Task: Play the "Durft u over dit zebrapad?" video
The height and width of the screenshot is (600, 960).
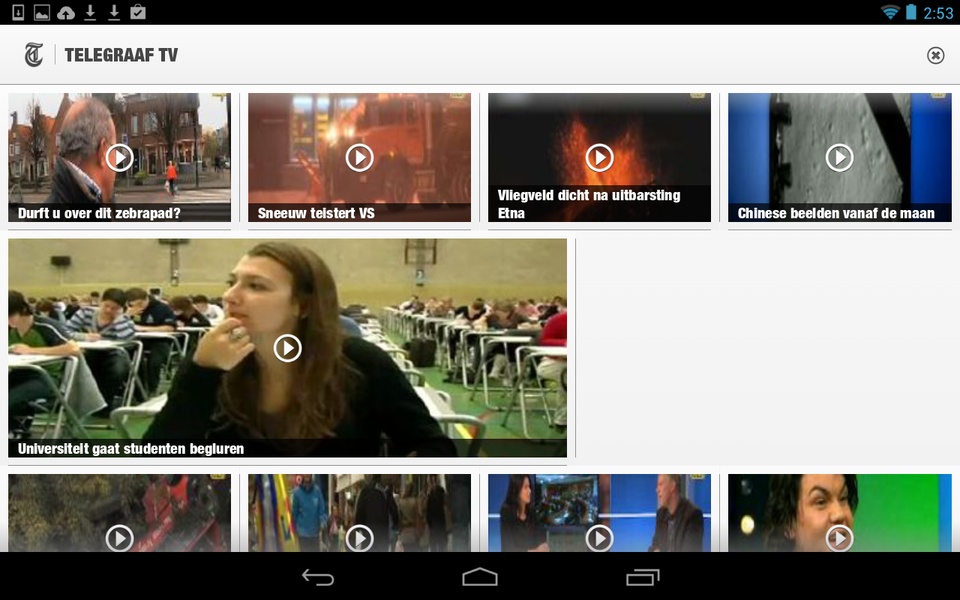Action: coord(119,158)
